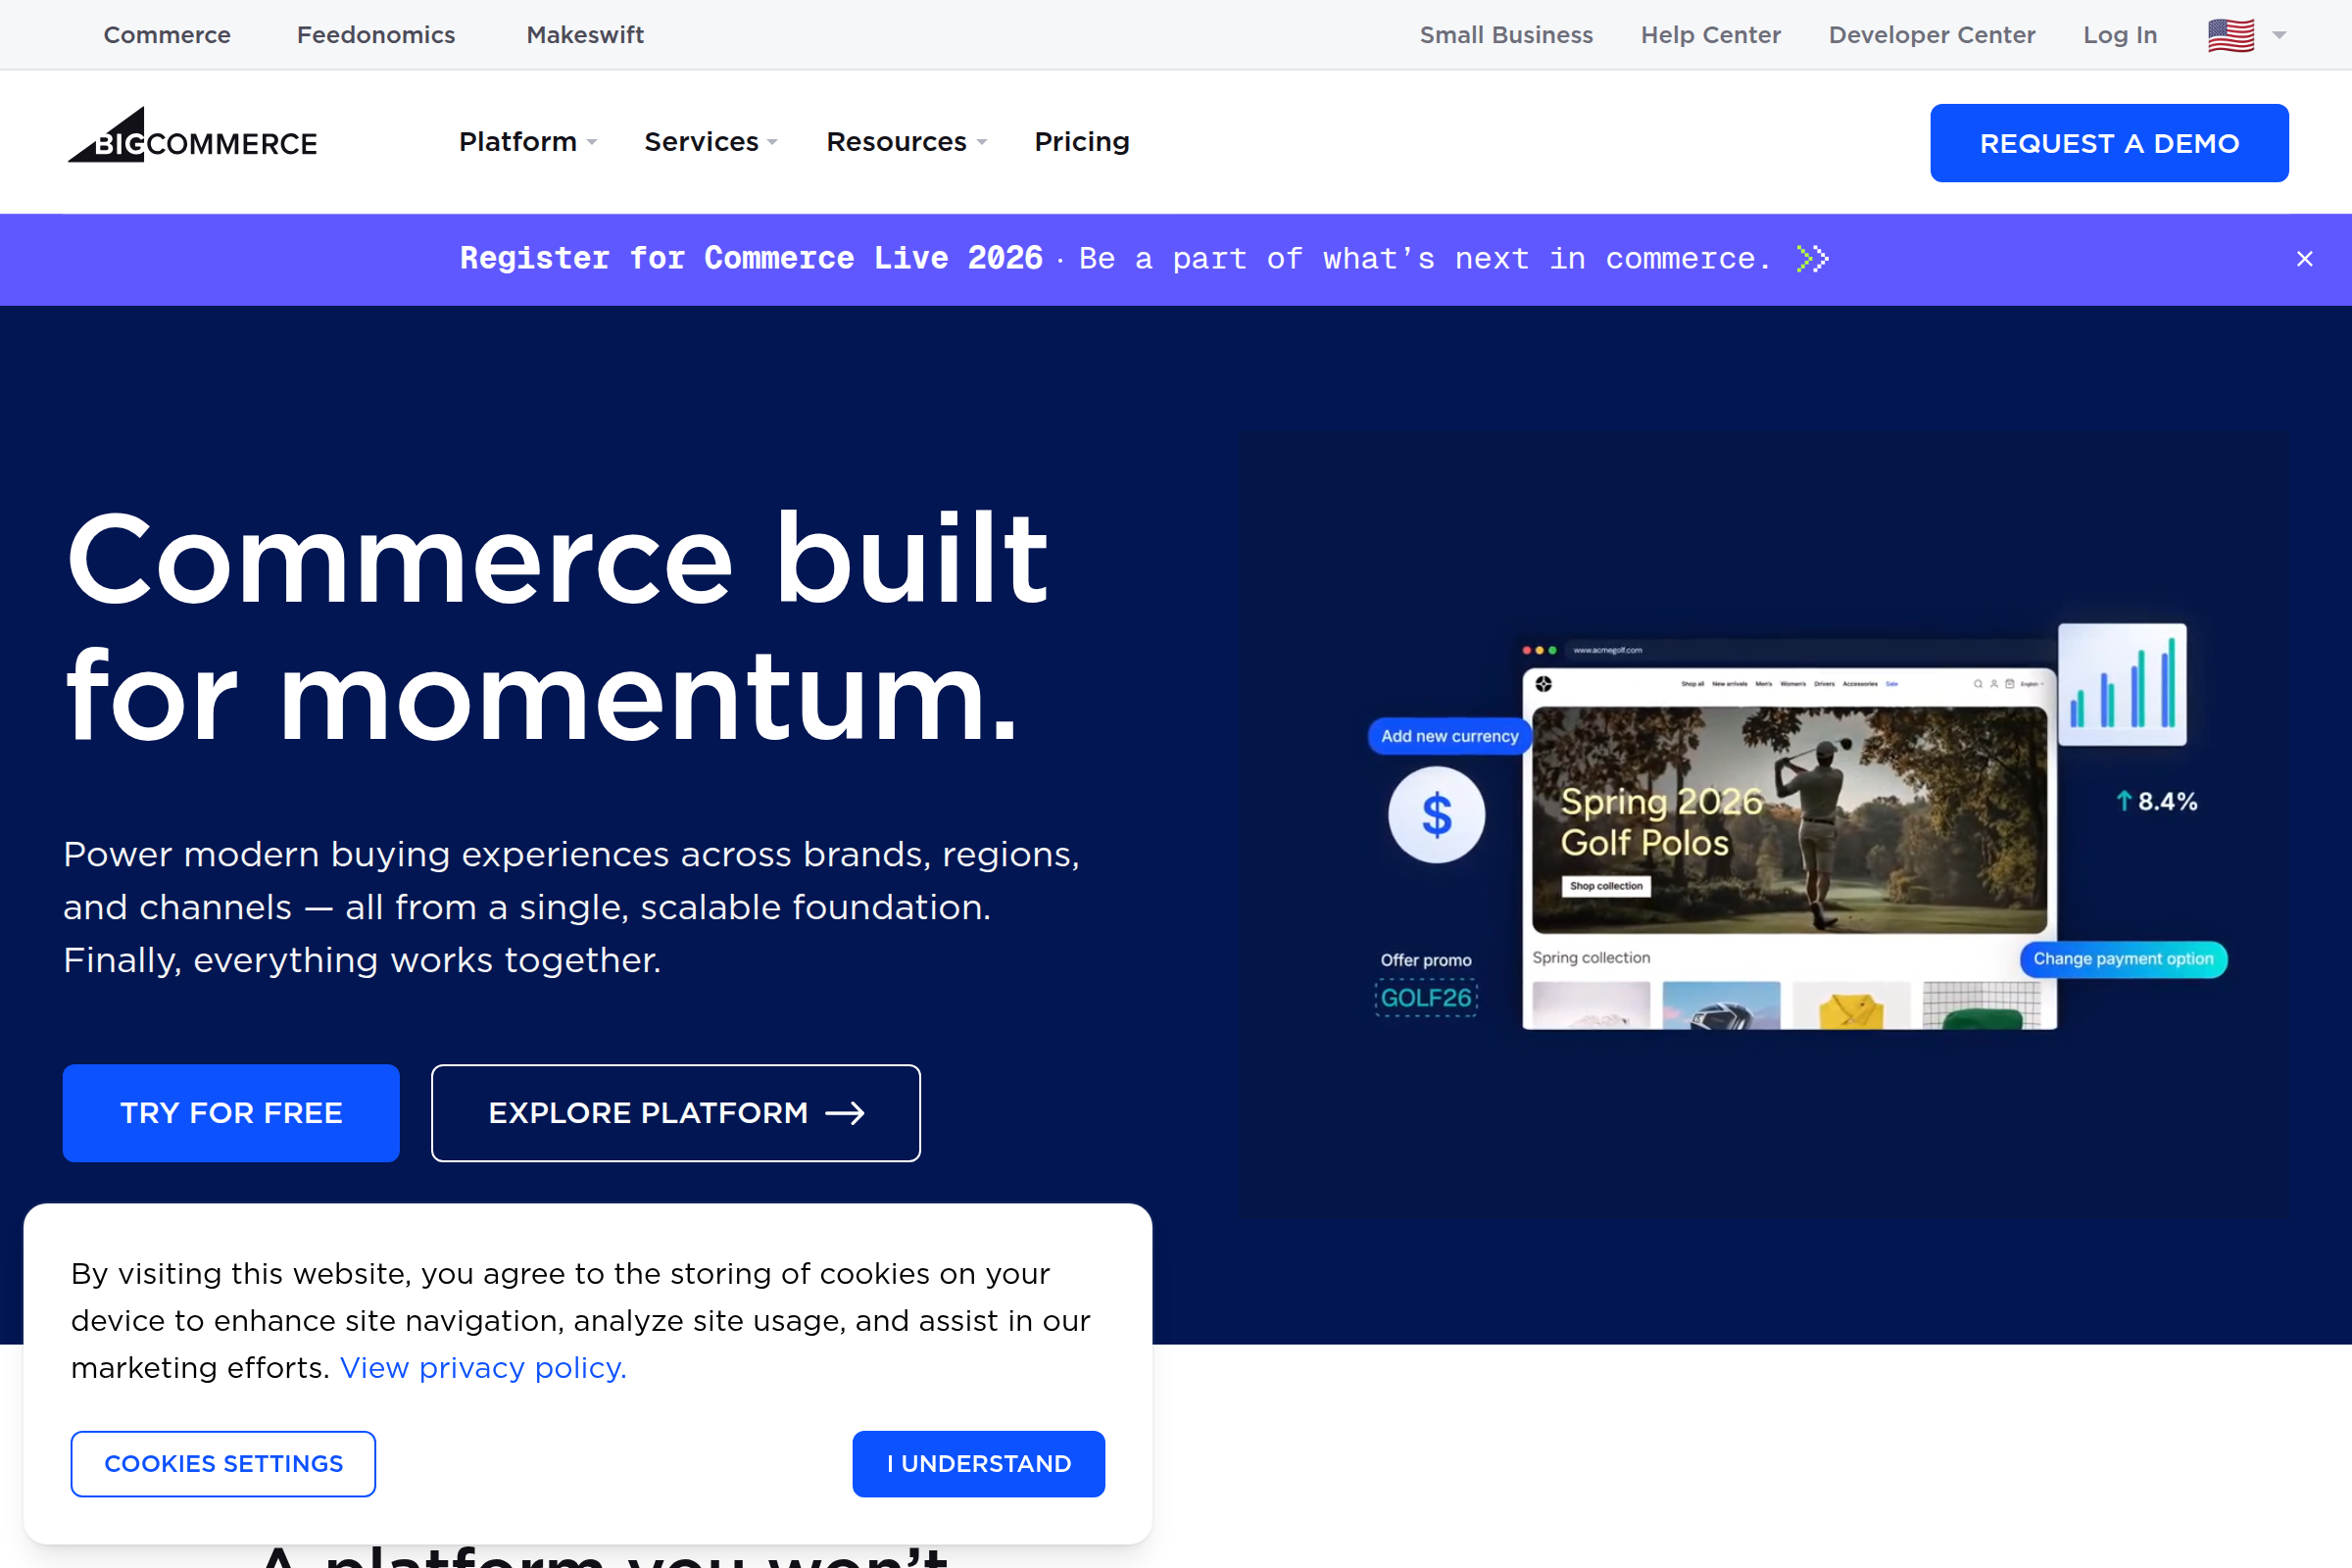Click the Try For Free button
2352x1568 pixels.
click(x=231, y=1112)
